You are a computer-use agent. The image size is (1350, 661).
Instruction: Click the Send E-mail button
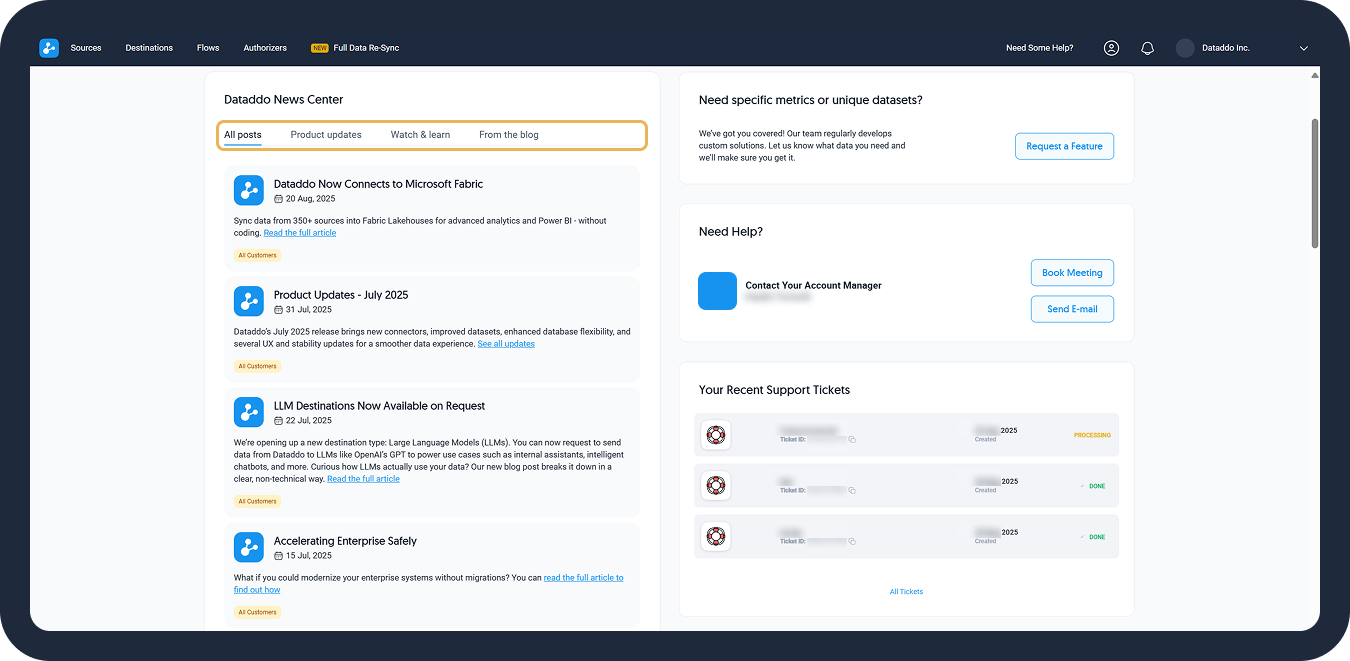(x=1072, y=309)
